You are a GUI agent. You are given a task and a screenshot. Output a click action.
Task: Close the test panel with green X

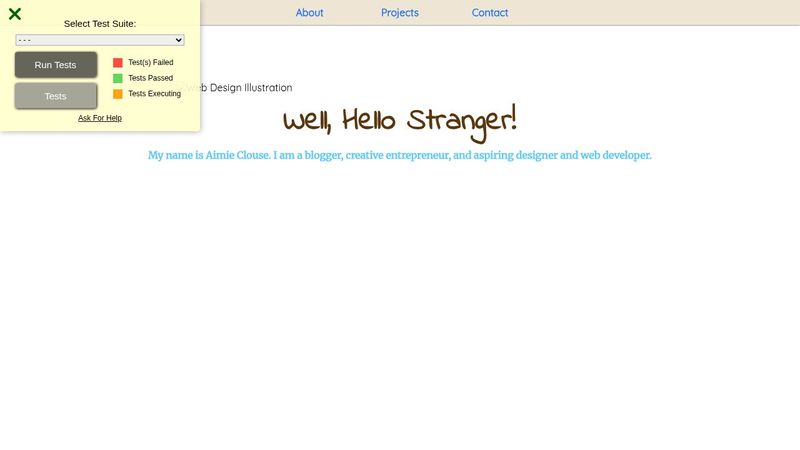click(x=15, y=14)
